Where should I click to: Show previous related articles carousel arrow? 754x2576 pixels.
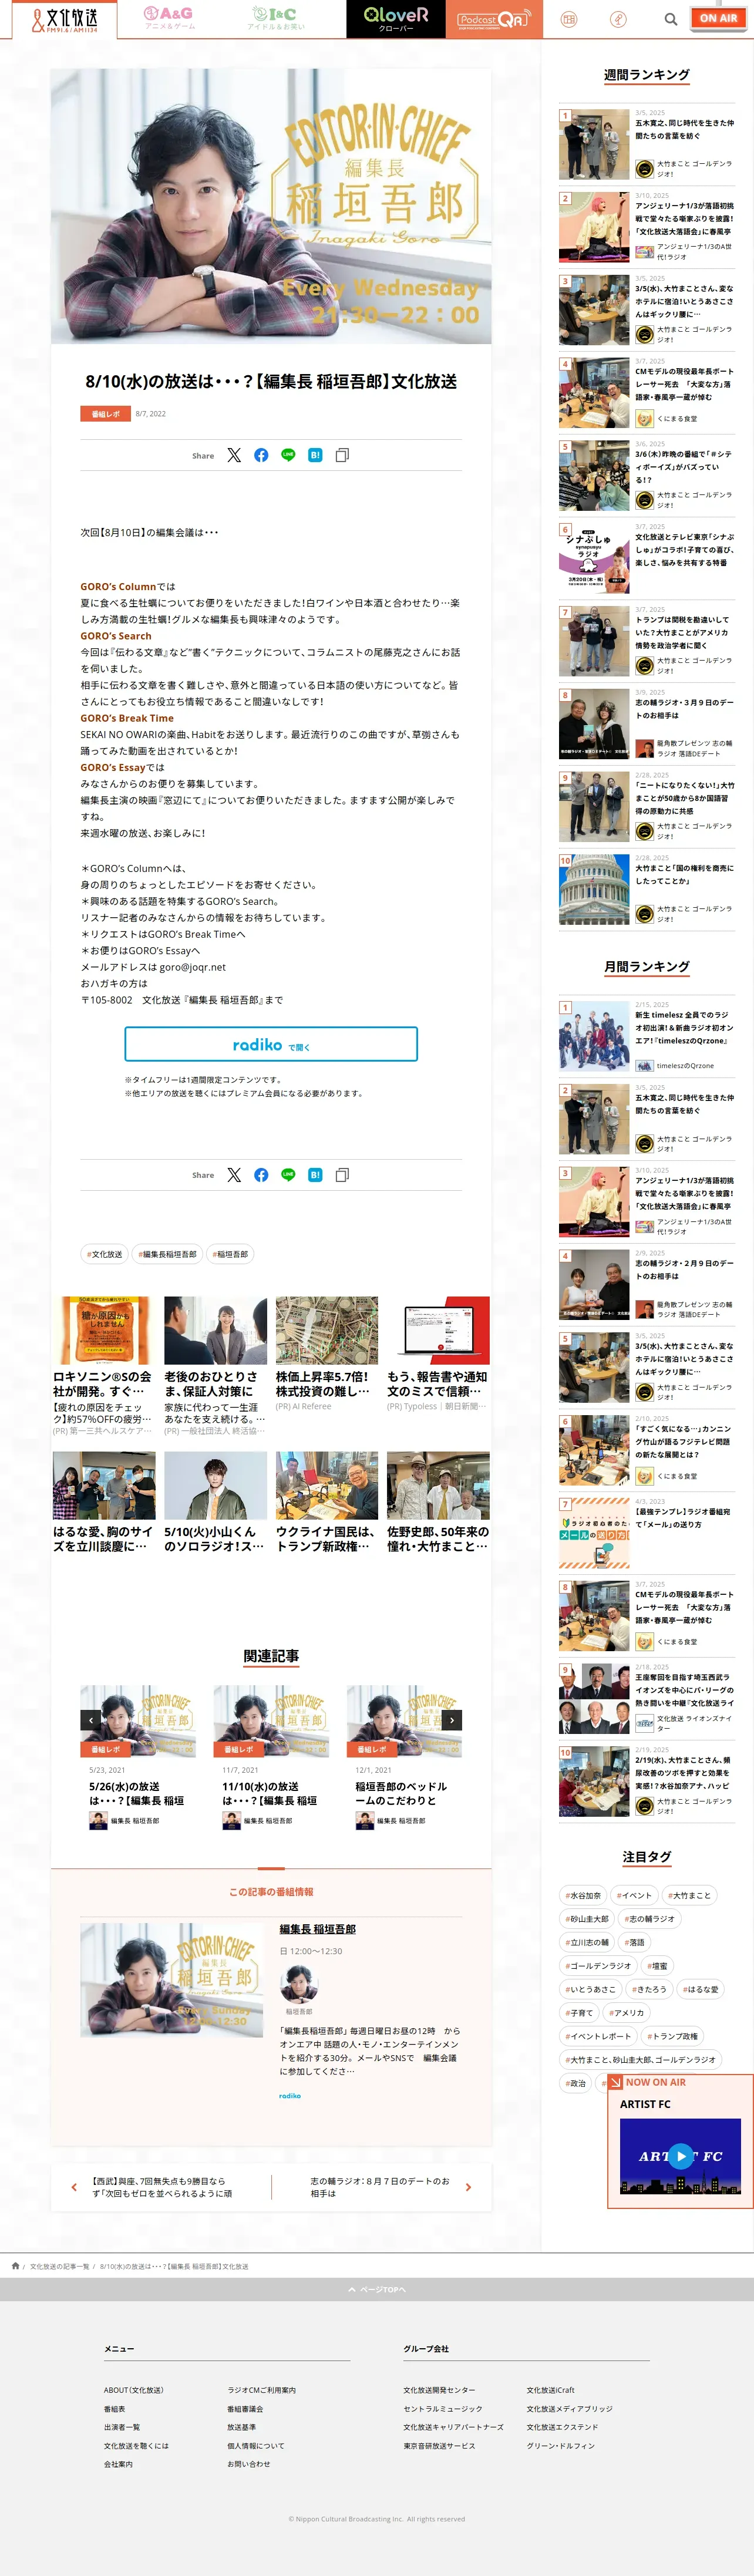coord(91,1720)
